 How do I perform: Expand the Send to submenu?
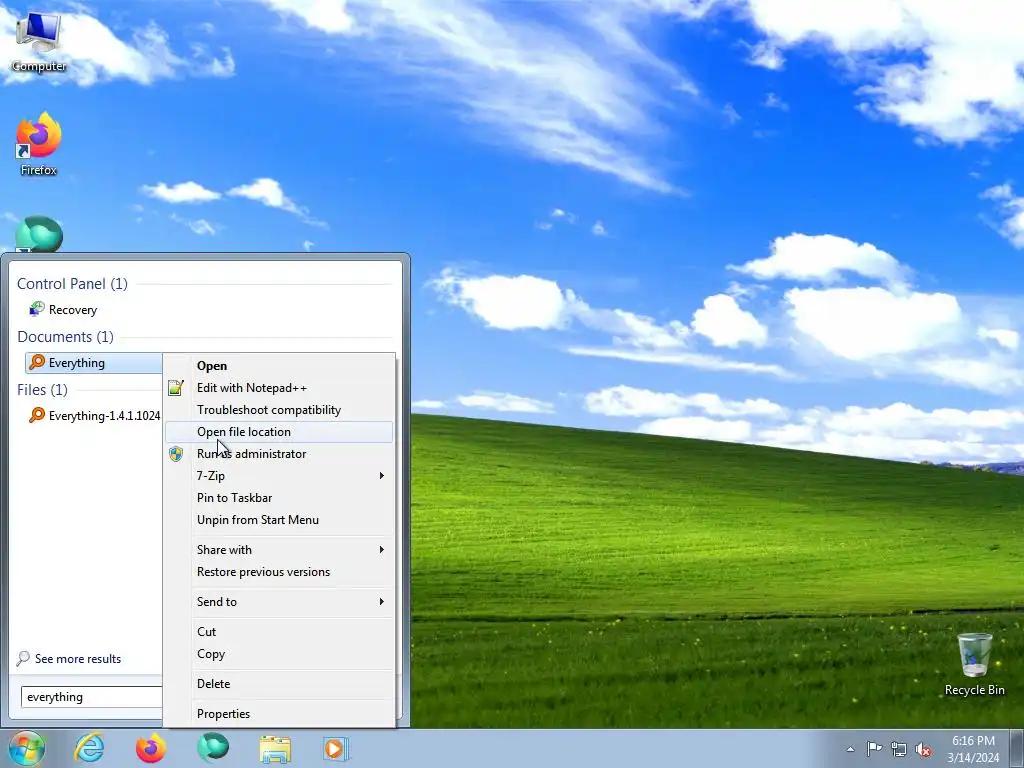(x=279, y=602)
